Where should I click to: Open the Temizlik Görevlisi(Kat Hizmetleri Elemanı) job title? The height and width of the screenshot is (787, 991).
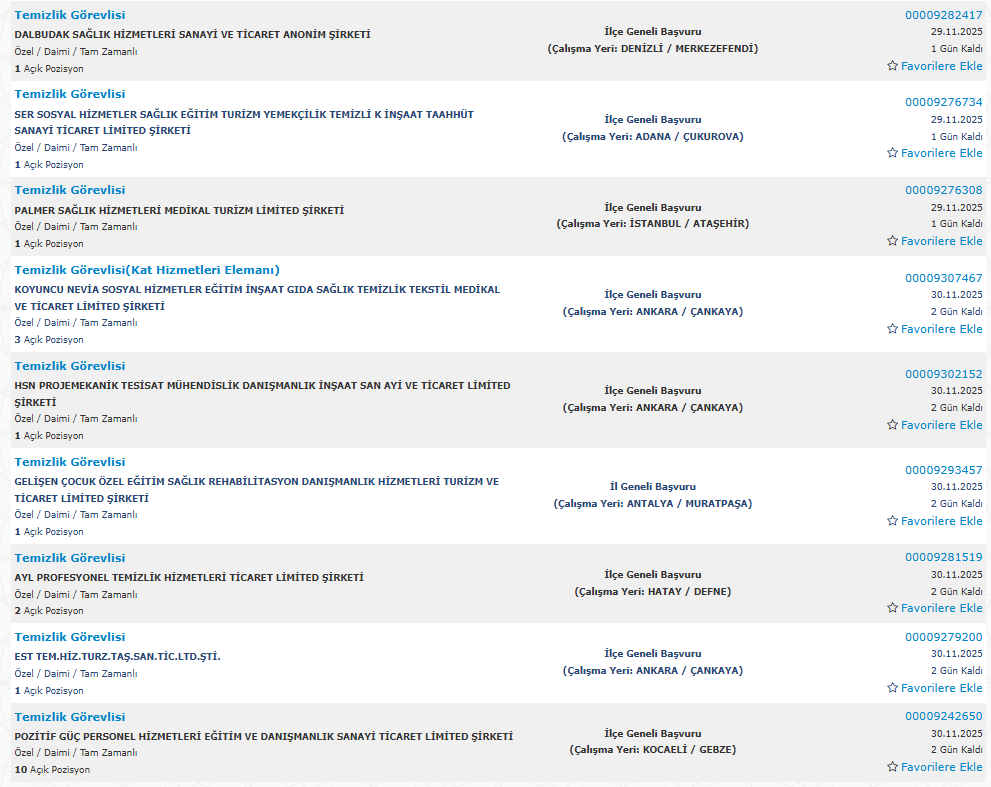(x=147, y=270)
